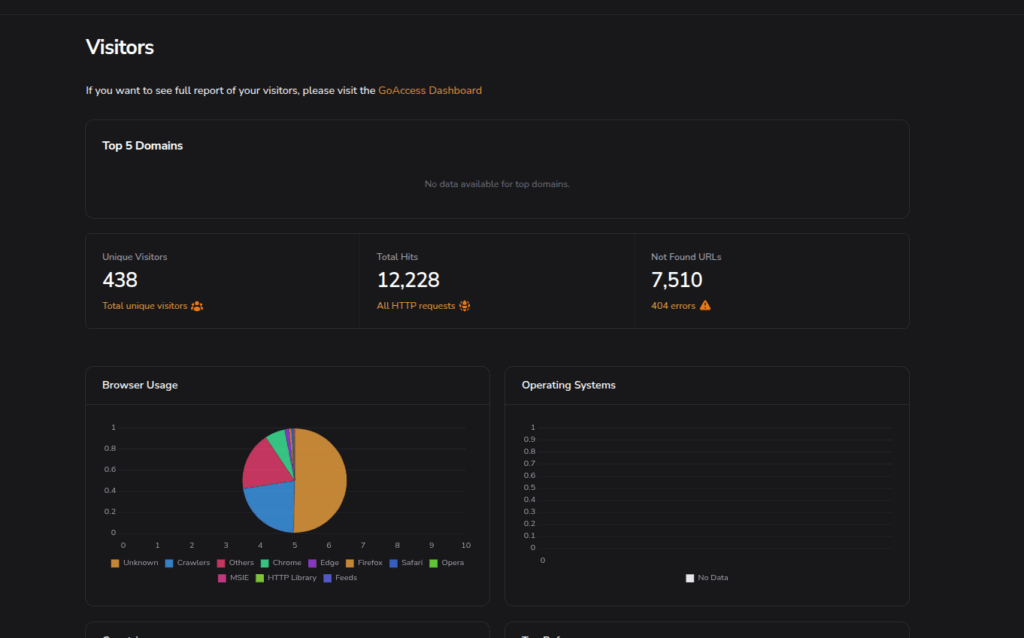This screenshot has height=638, width=1024.
Task: Click the blue Crawlers pie slice
Action: [x=270, y=506]
